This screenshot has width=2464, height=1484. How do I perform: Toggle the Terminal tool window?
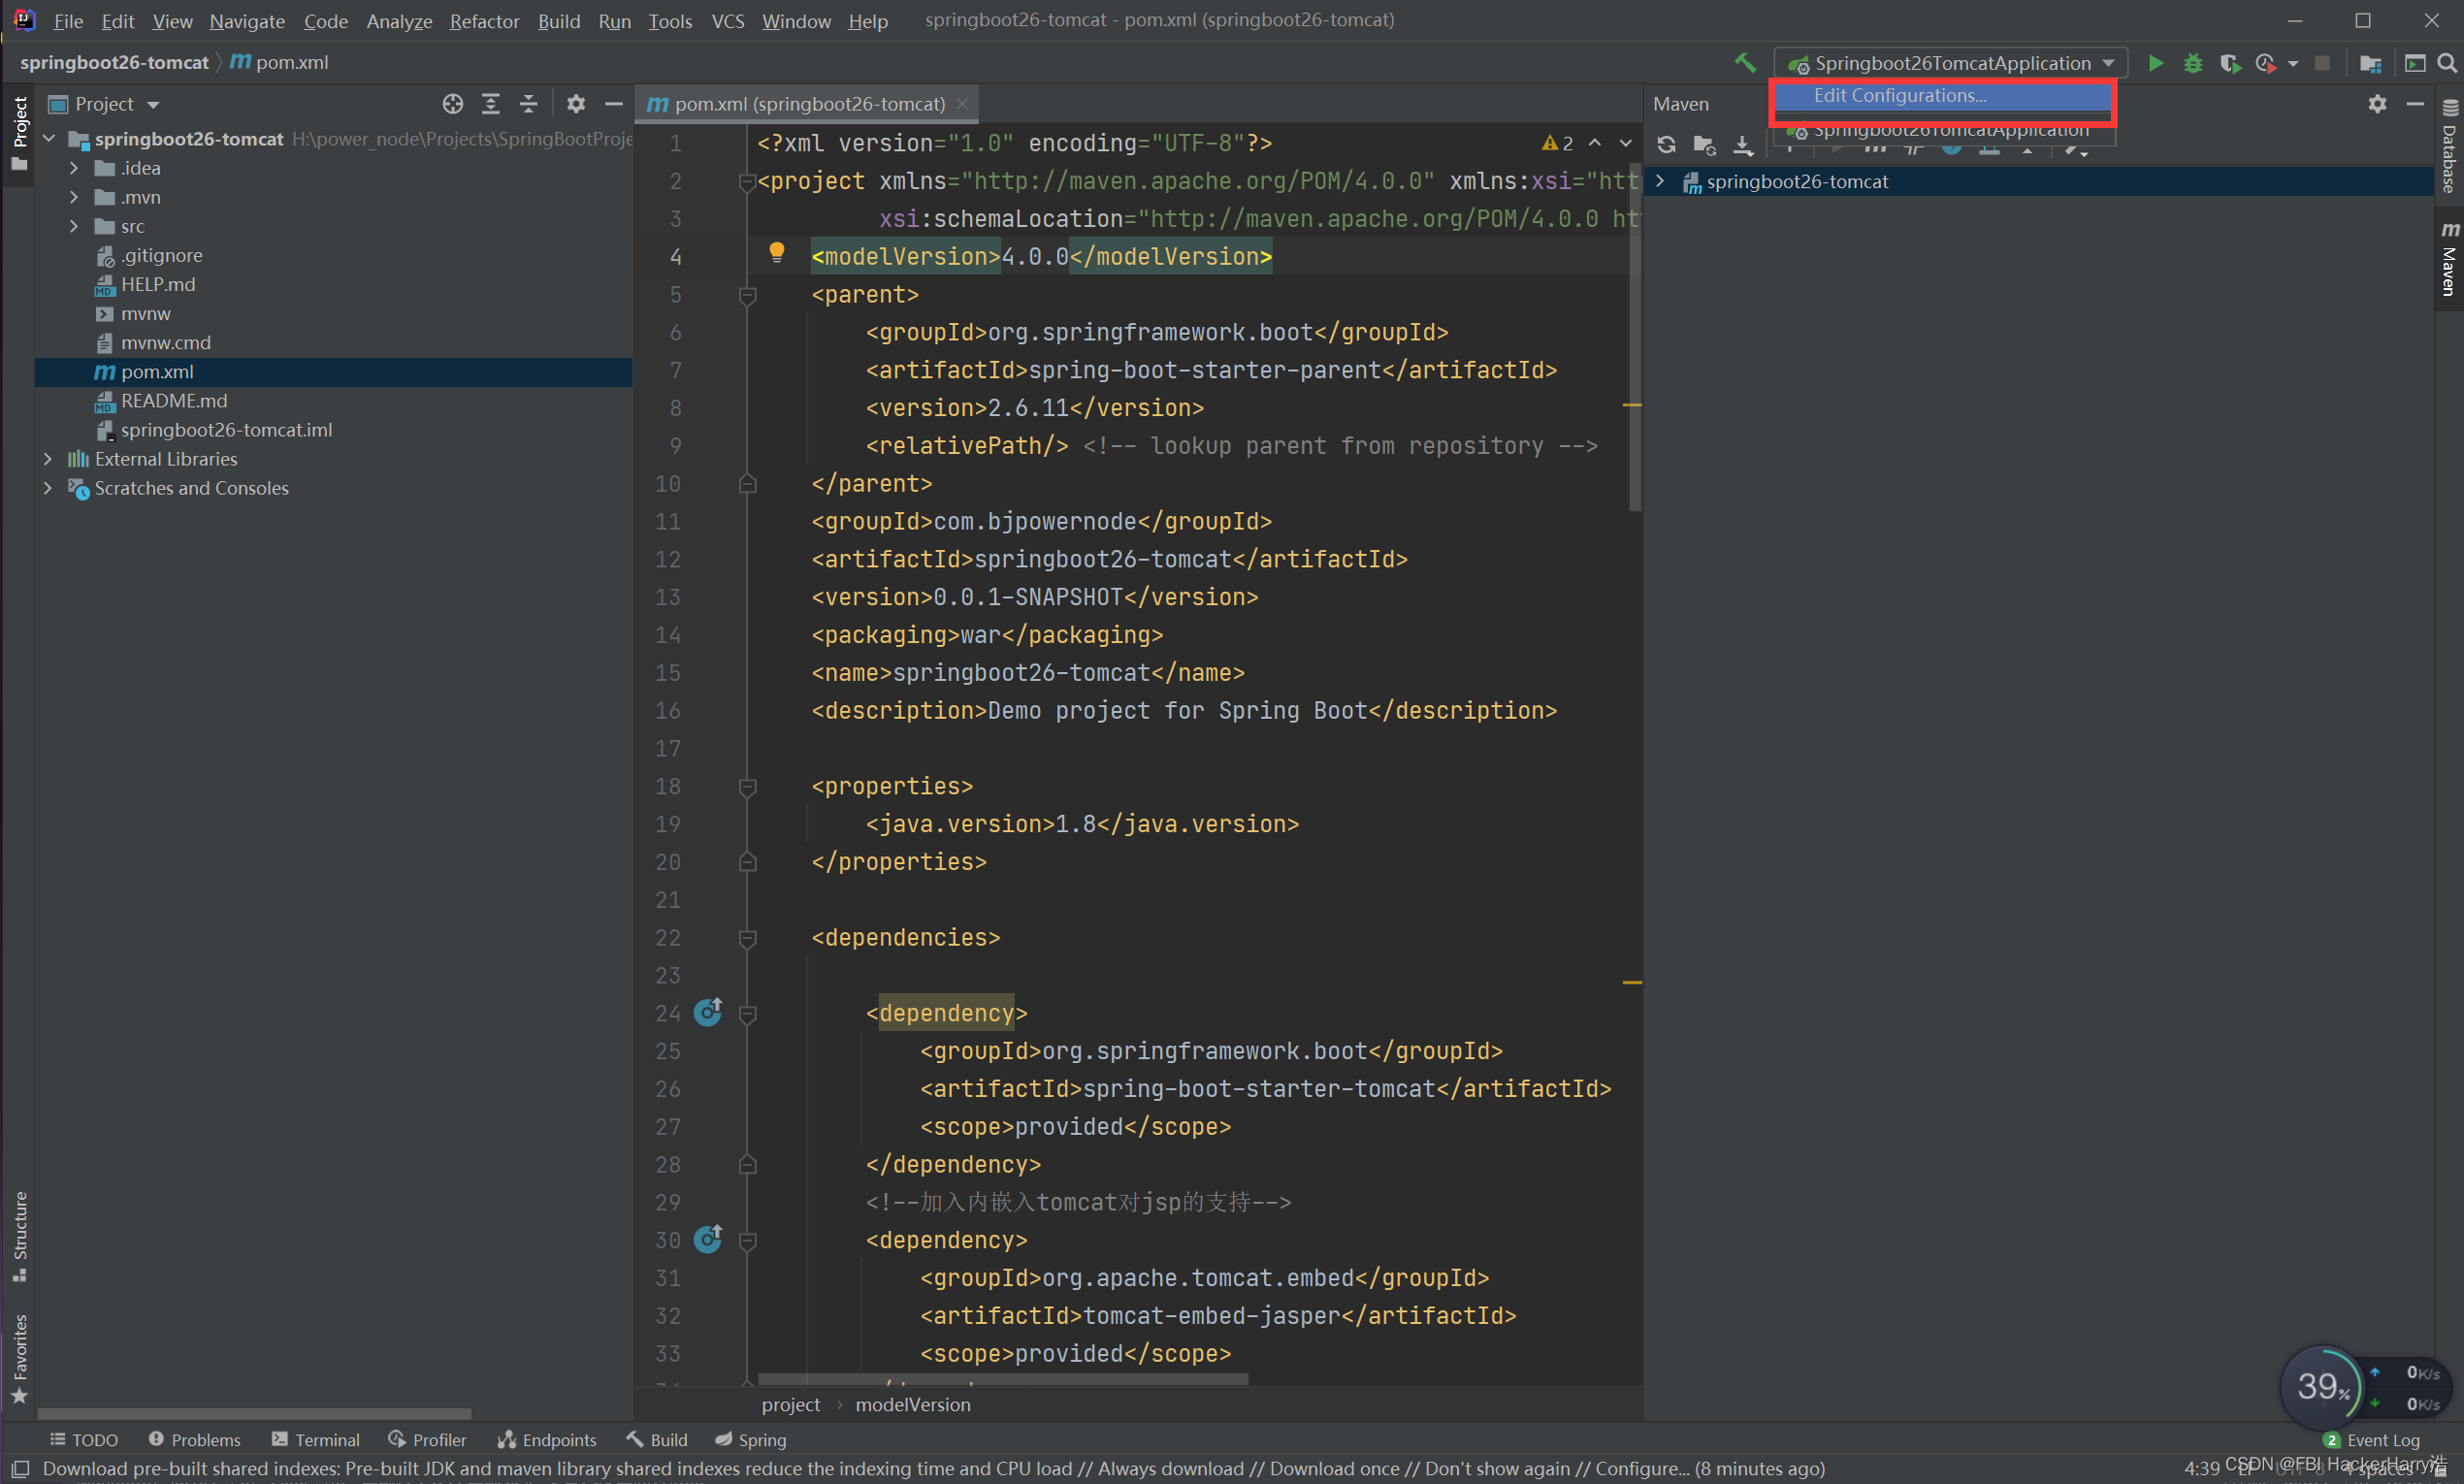point(315,1439)
